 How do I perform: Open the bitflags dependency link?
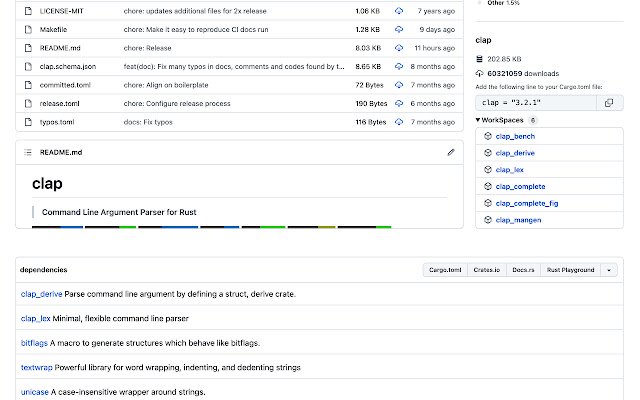34,343
